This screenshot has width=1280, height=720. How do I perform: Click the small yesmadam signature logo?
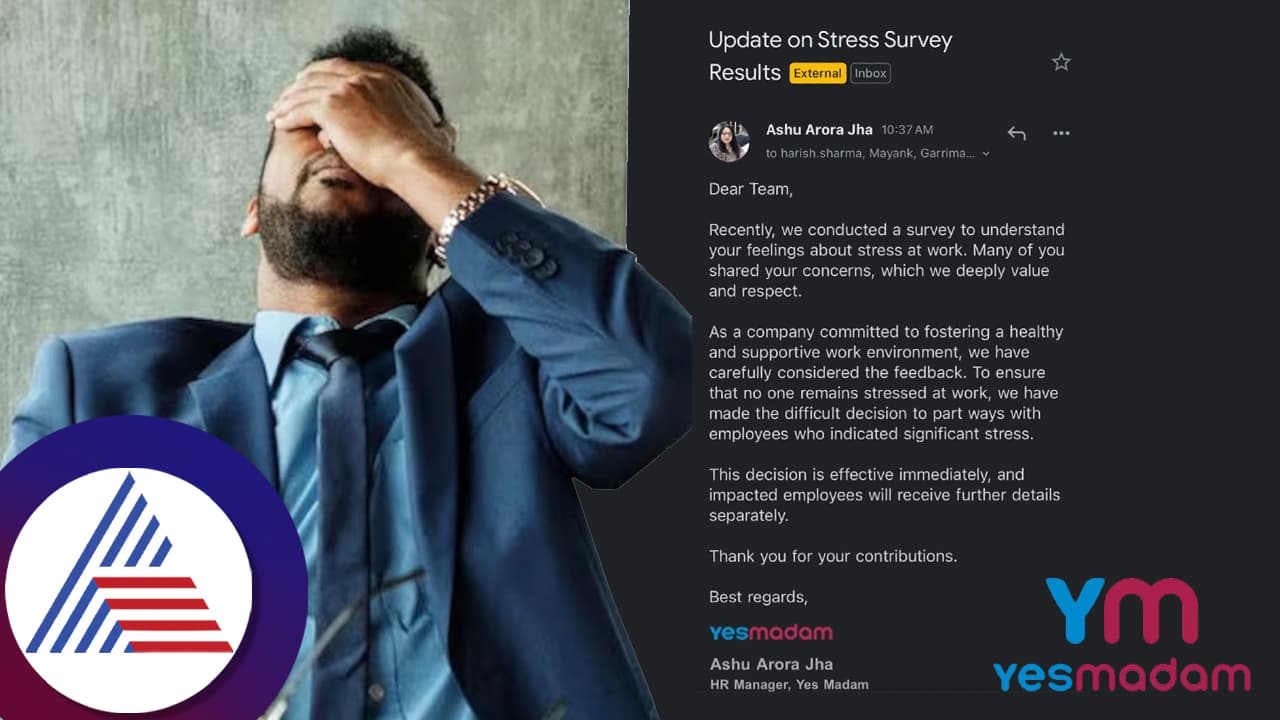[770, 632]
